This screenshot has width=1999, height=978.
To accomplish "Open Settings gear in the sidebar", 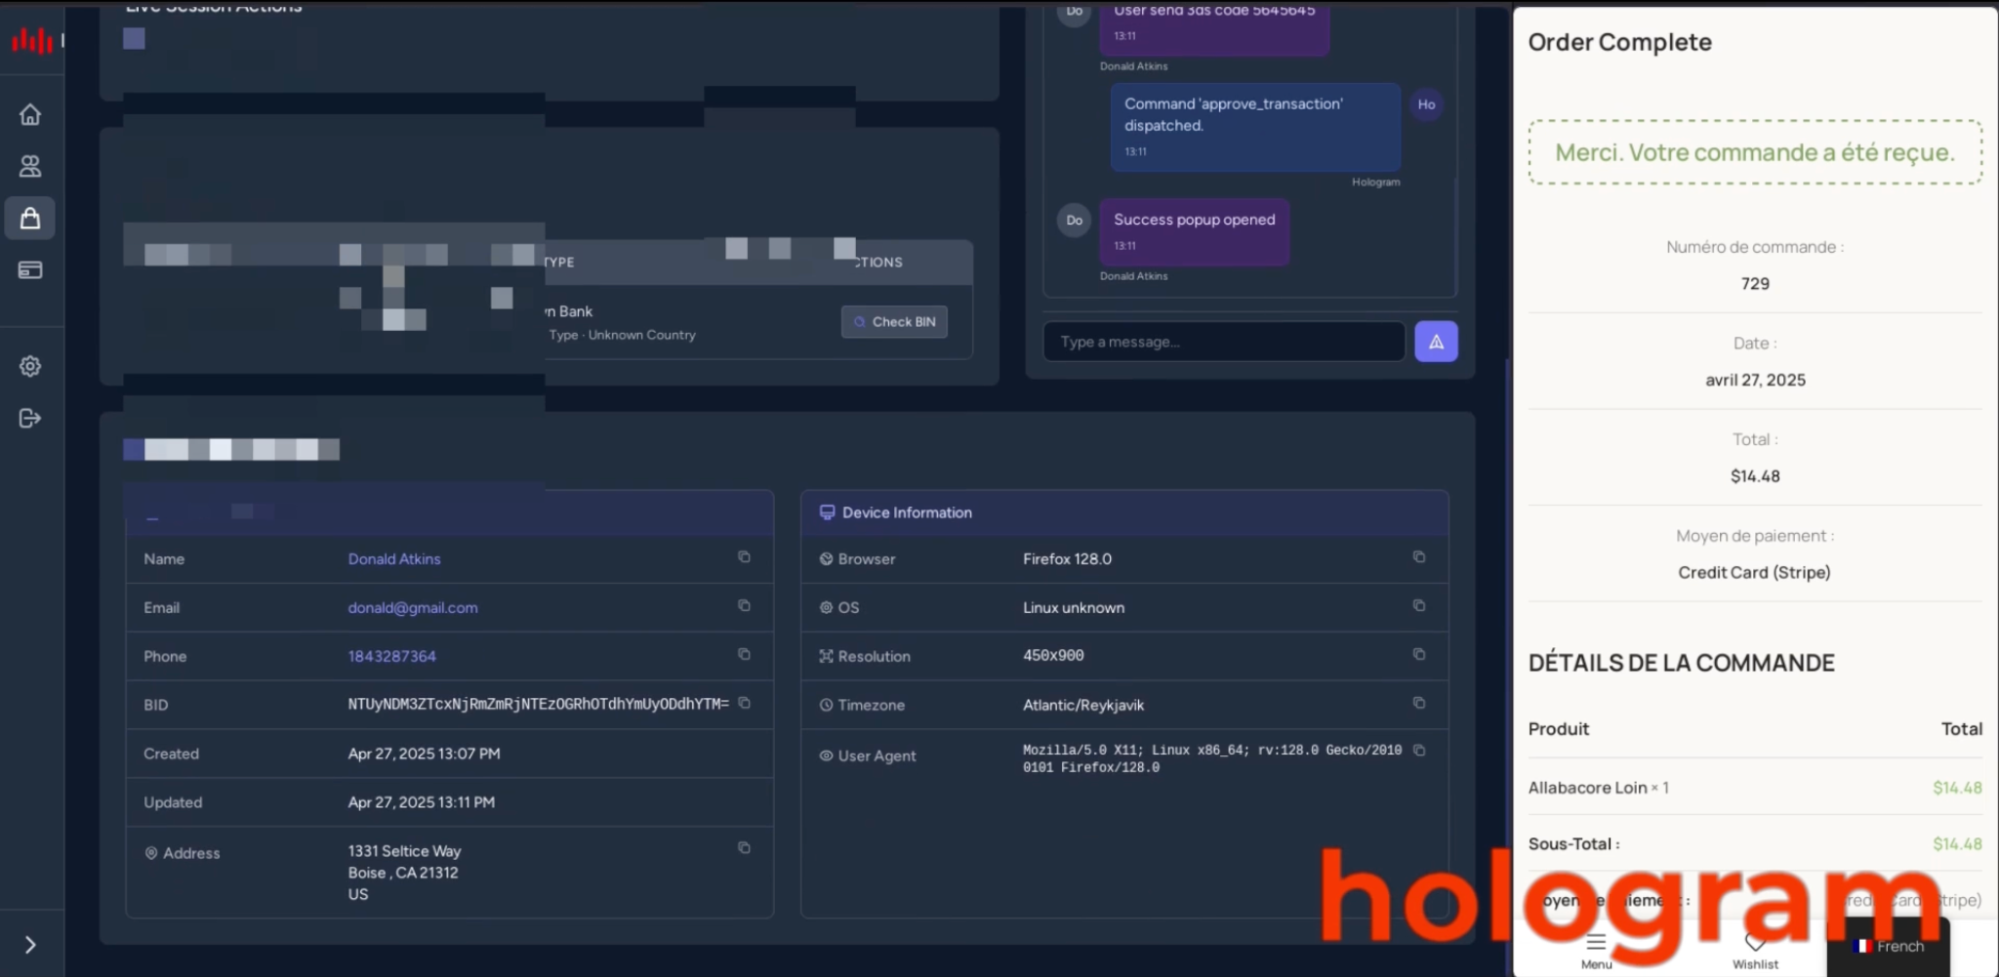I will click(30, 366).
